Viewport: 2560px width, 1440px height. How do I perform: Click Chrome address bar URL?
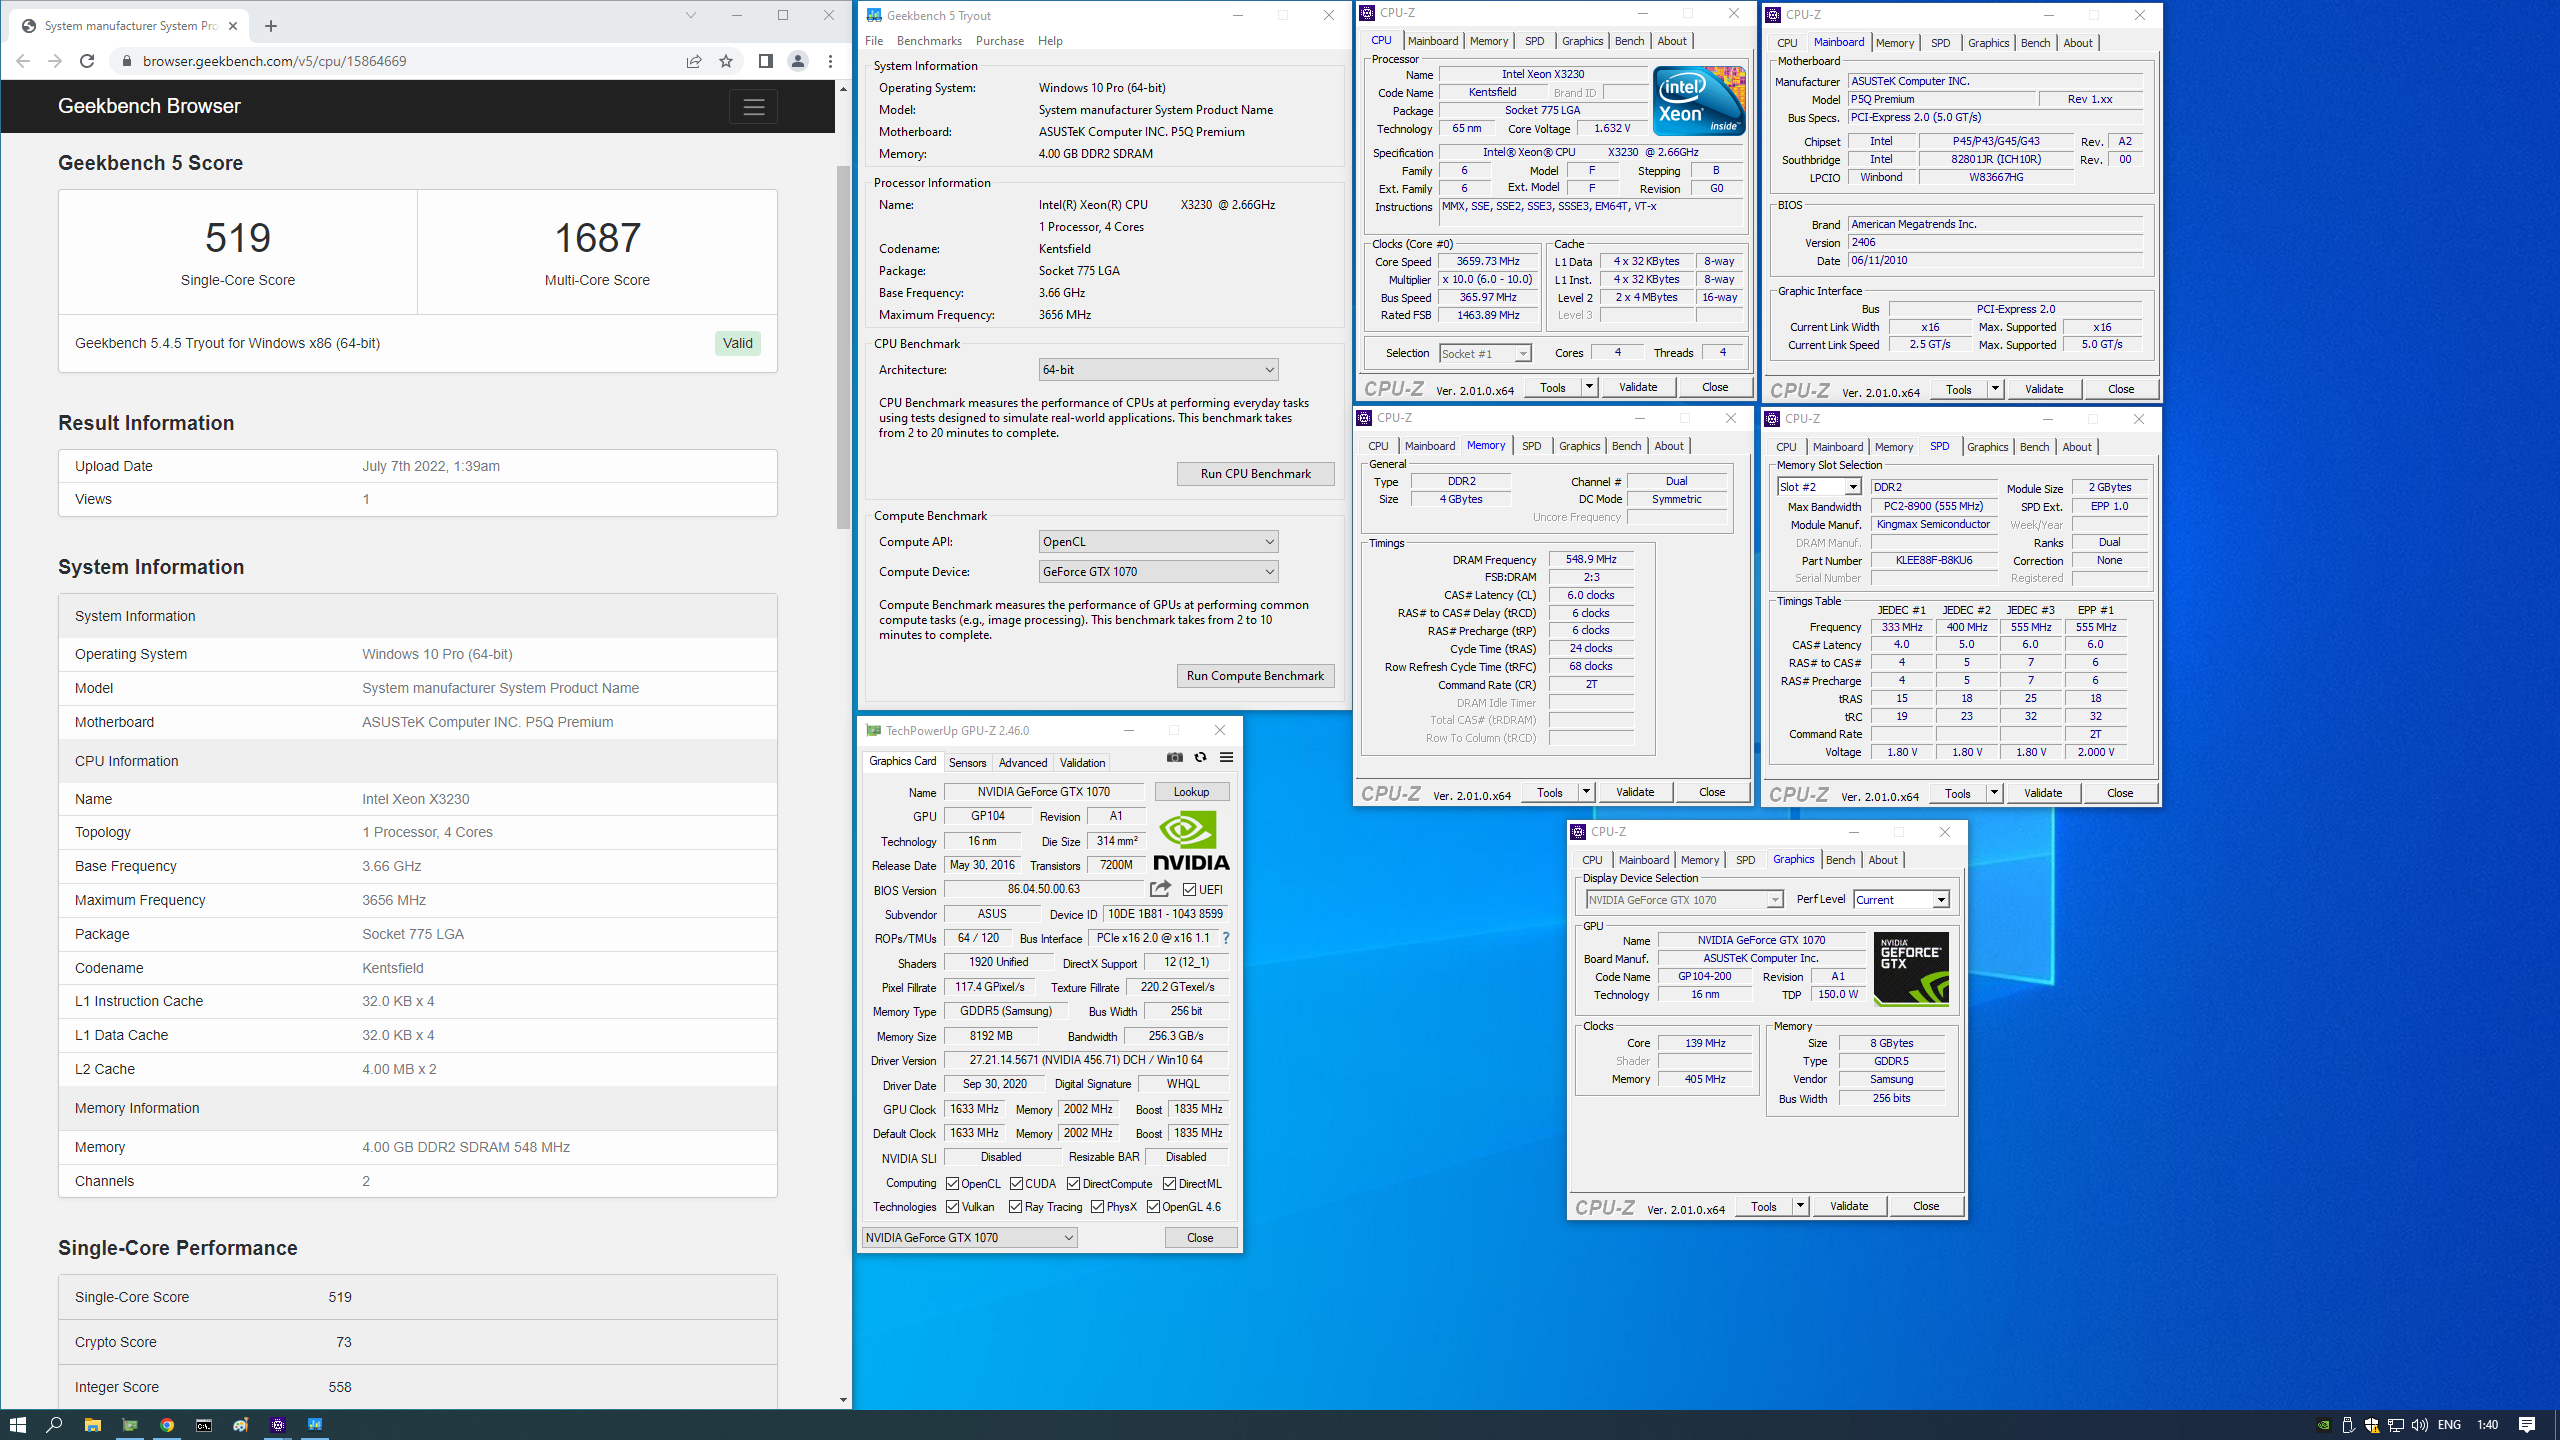point(274,61)
